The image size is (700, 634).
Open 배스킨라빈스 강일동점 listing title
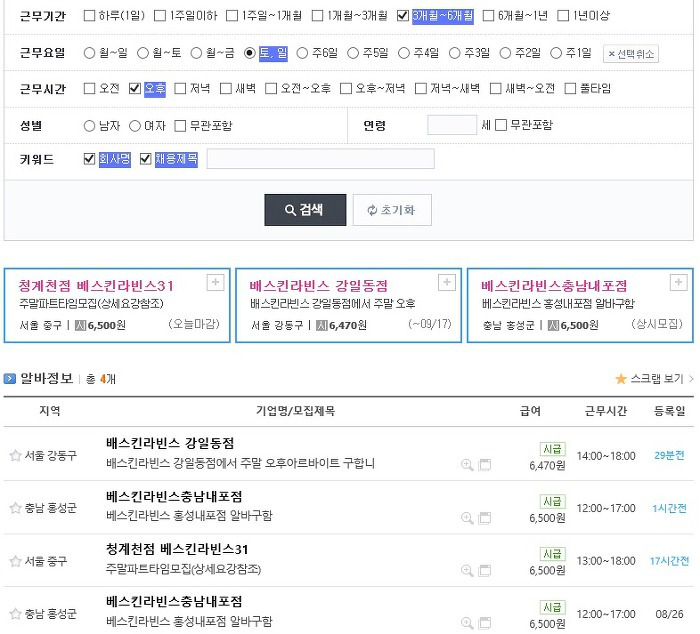[x=170, y=443]
